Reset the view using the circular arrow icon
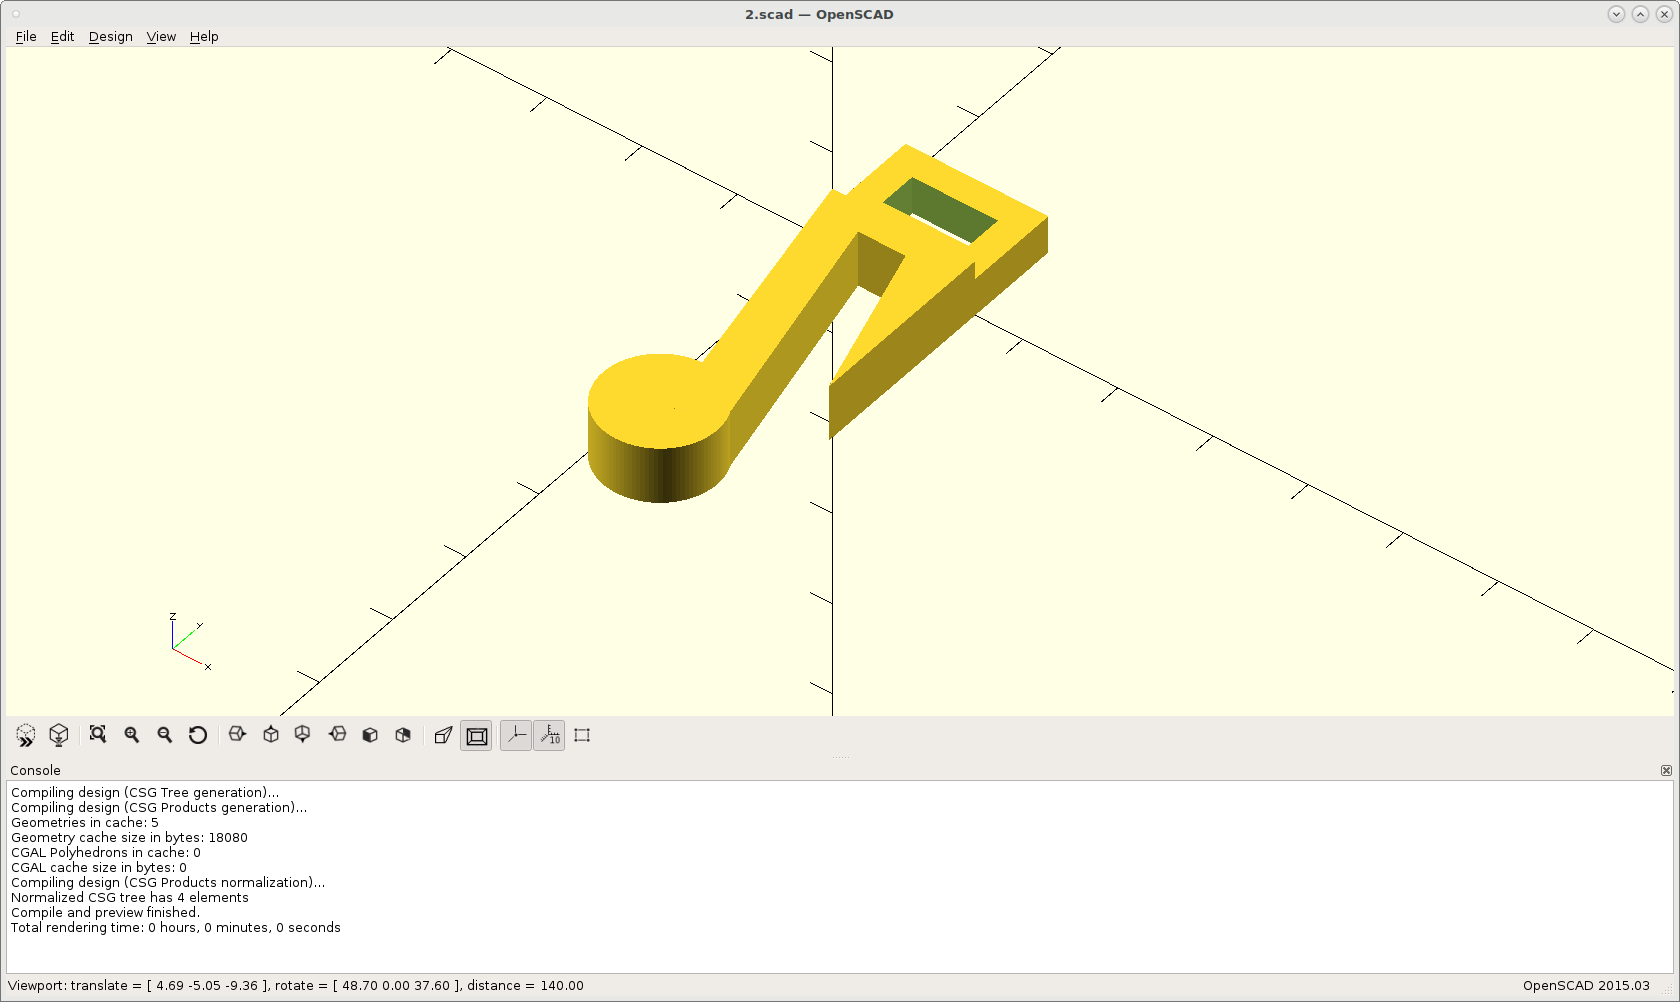Screen dimensions: 1680x1002 coord(198,735)
